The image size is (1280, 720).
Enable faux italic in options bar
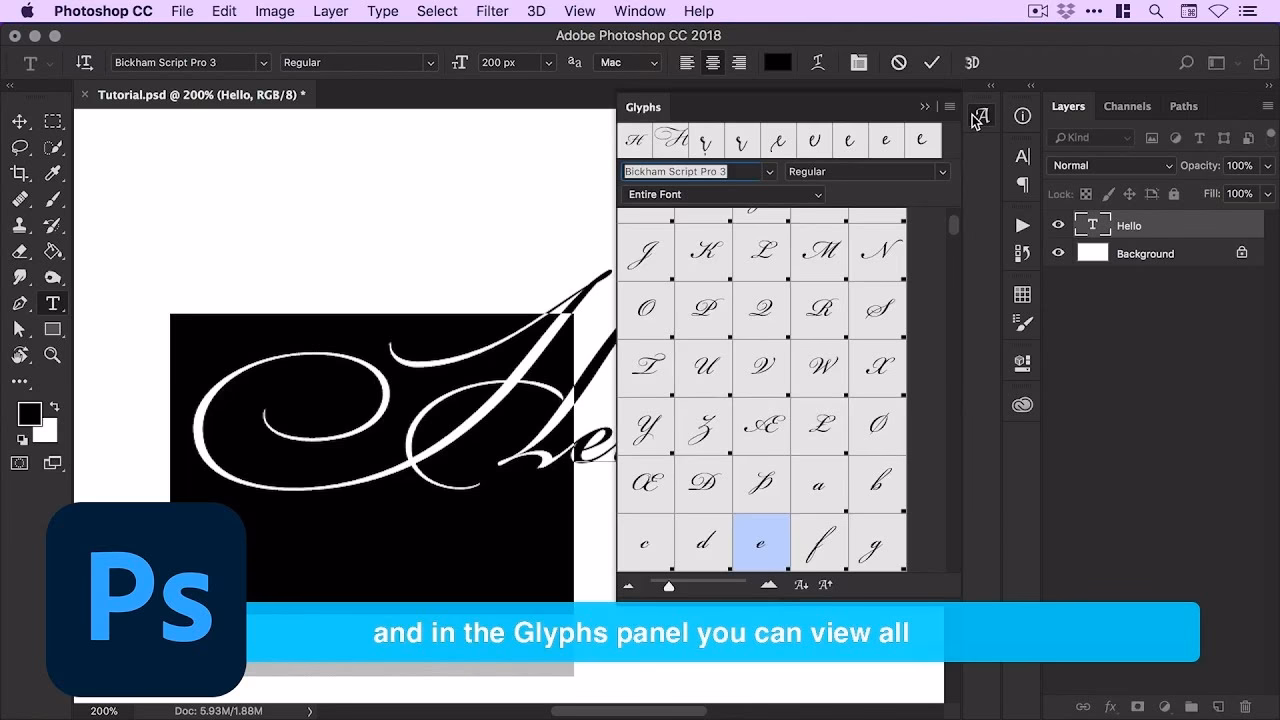pyautogui.click(x=817, y=62)
